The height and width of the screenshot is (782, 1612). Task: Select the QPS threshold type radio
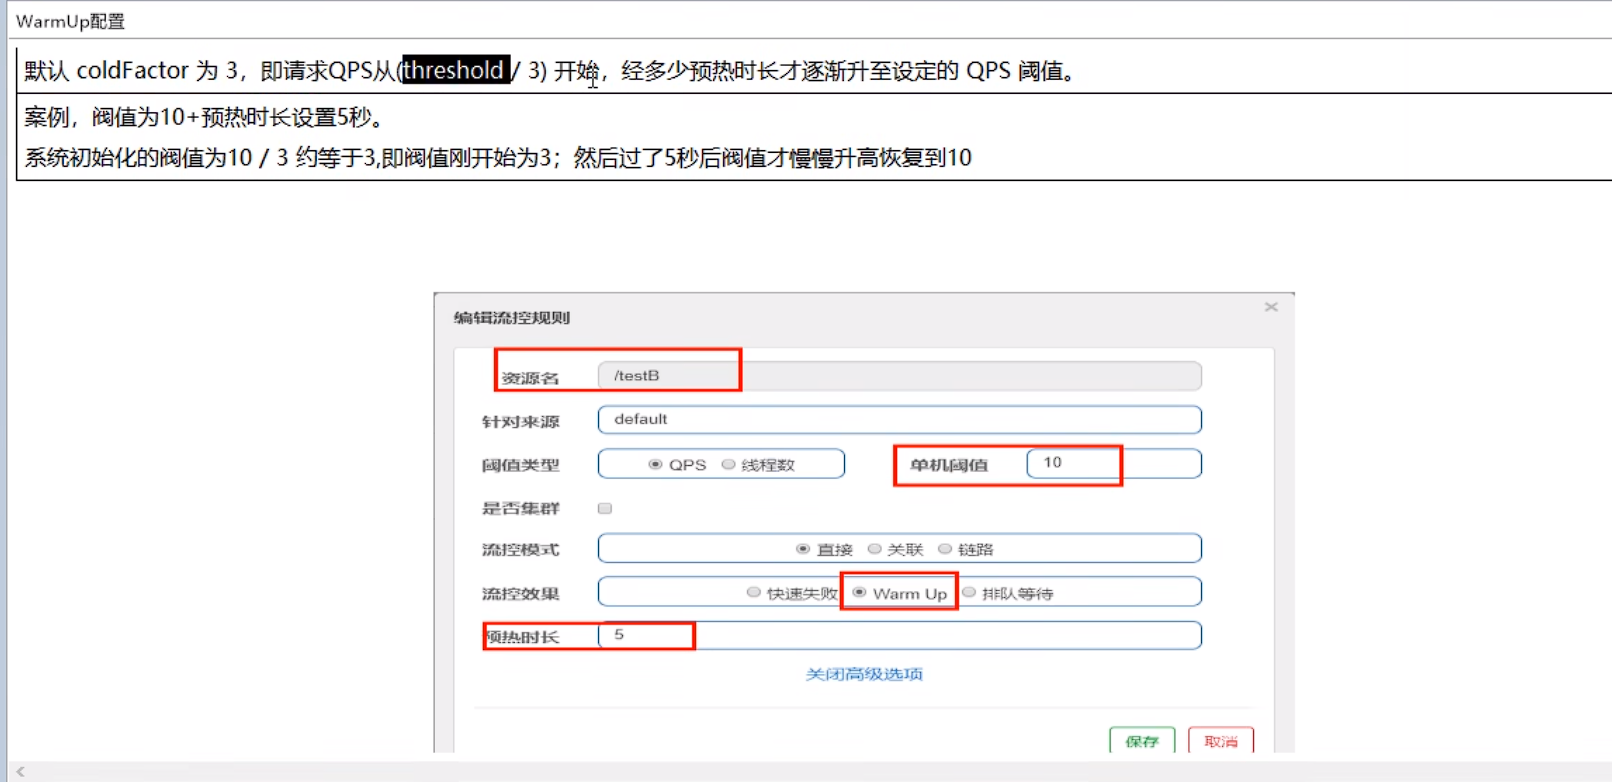coord(656,465)
